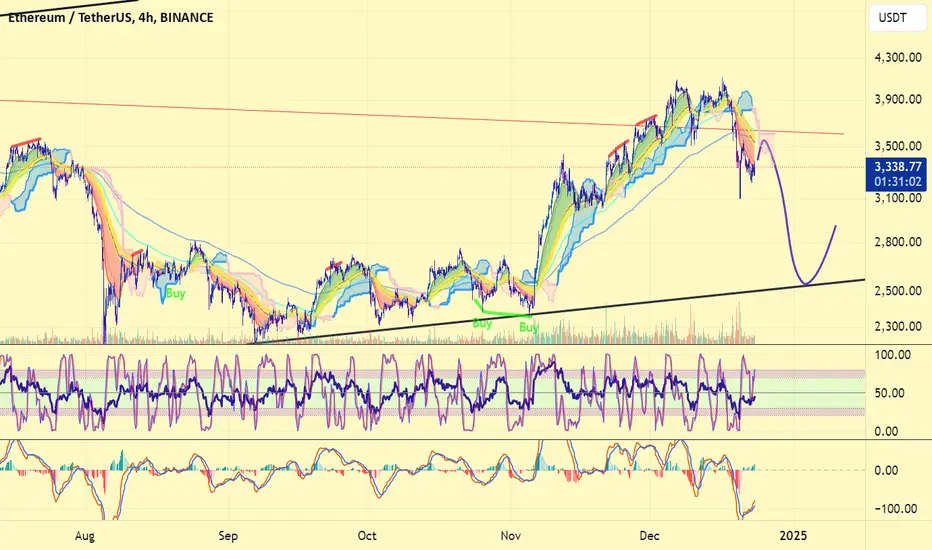Viewport: 932px width, 550px height.
Task: Click the 2,800.00 price axis label
Action: 898,242
